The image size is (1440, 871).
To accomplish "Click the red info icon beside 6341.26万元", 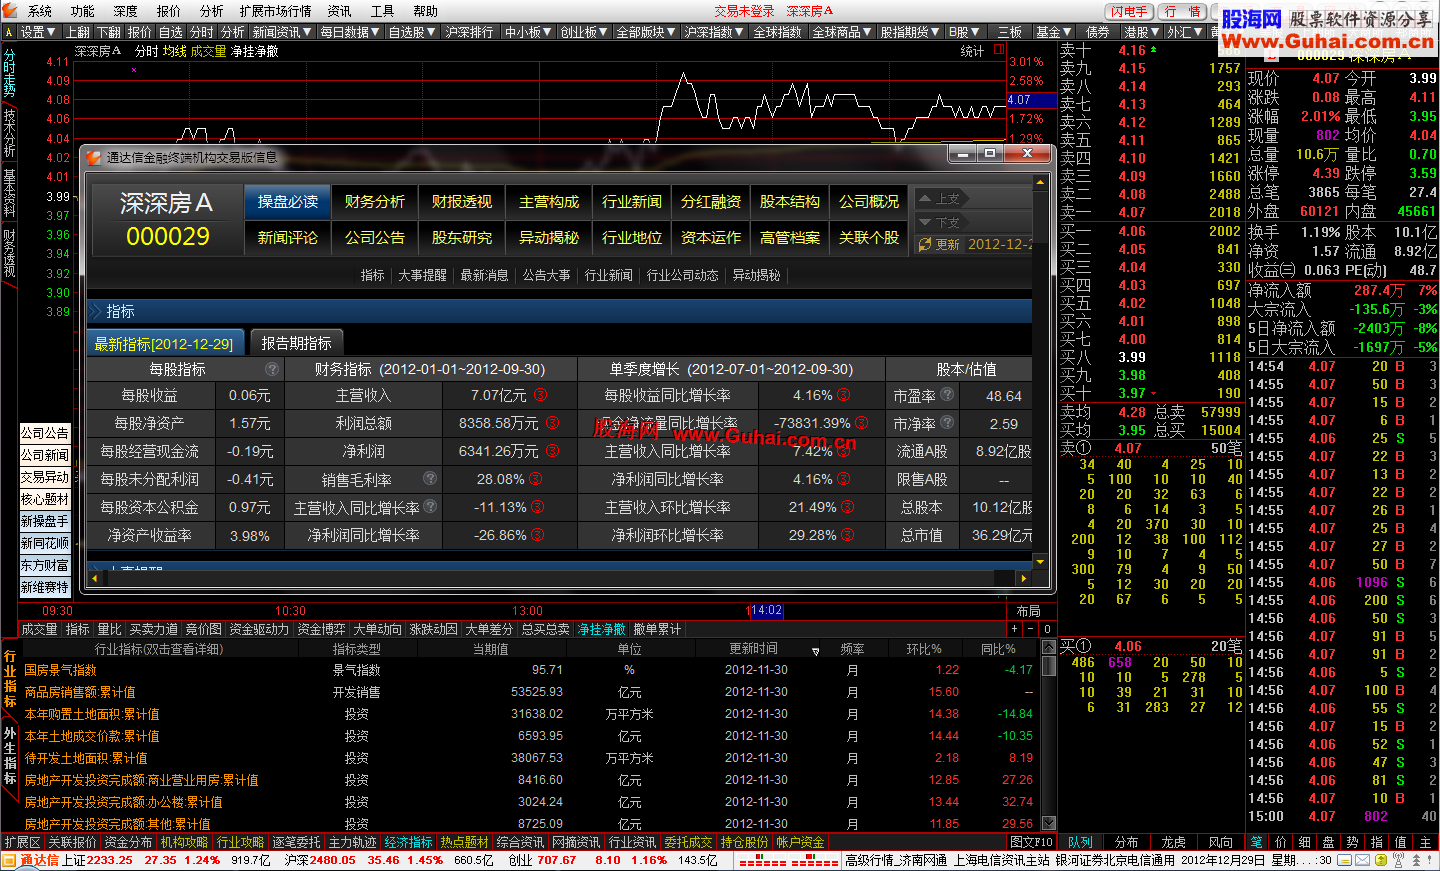I will 552,451.
